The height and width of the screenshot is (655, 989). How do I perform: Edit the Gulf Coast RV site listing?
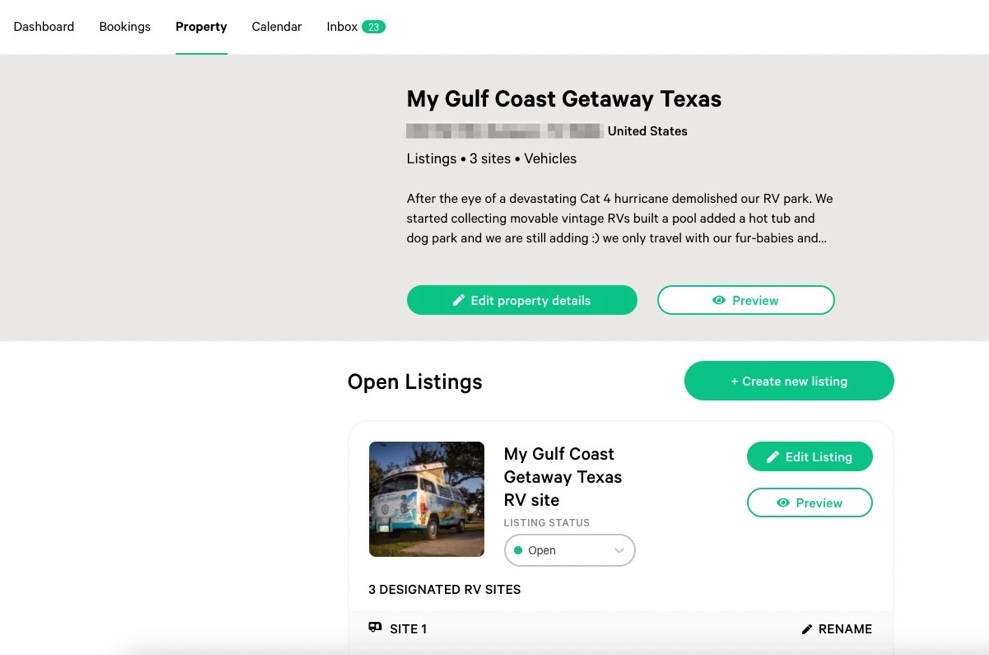coord(809,456)
